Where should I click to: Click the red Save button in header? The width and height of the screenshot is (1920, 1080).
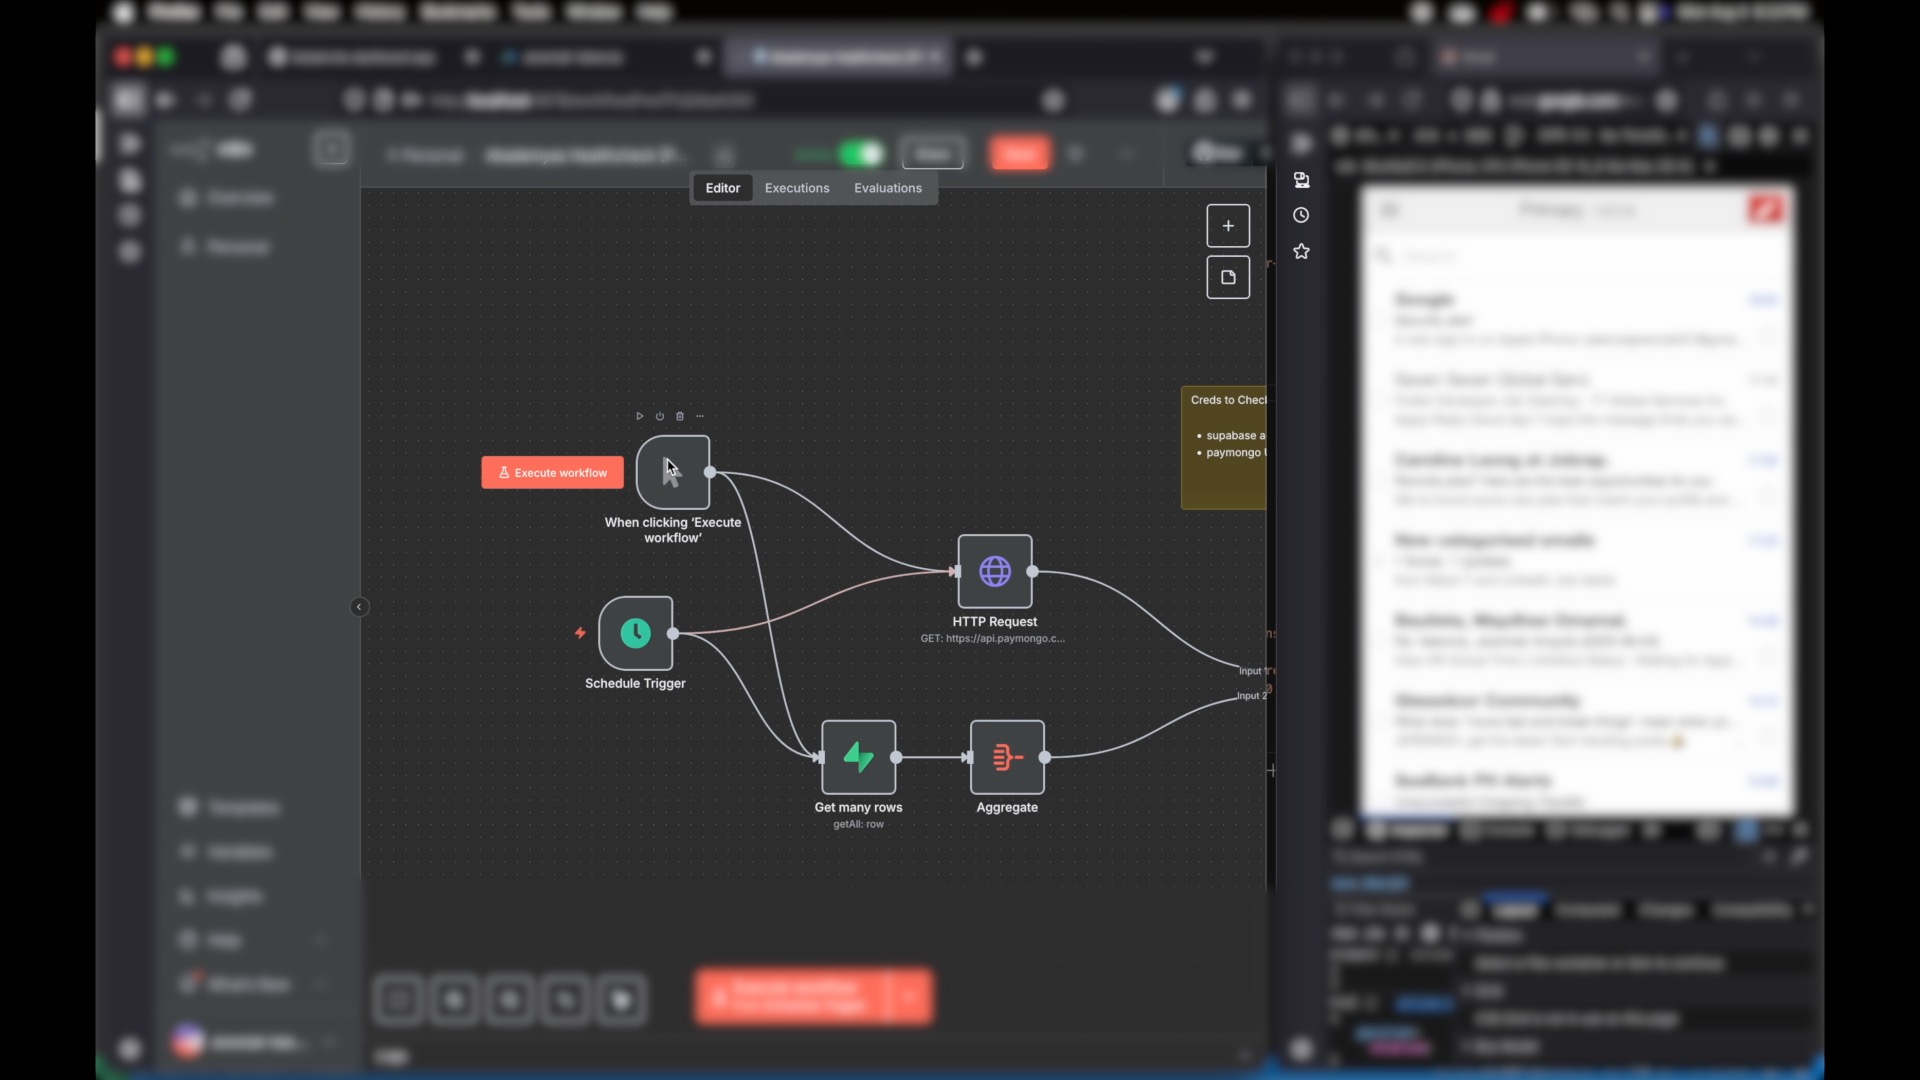coord(1019,154)
